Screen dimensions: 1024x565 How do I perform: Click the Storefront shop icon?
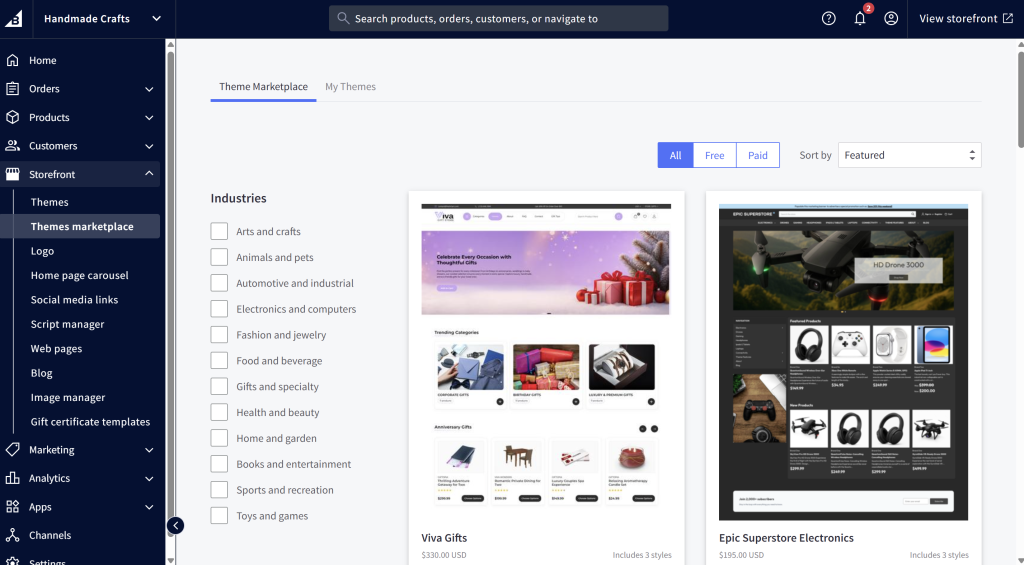[x=12, y=174]
